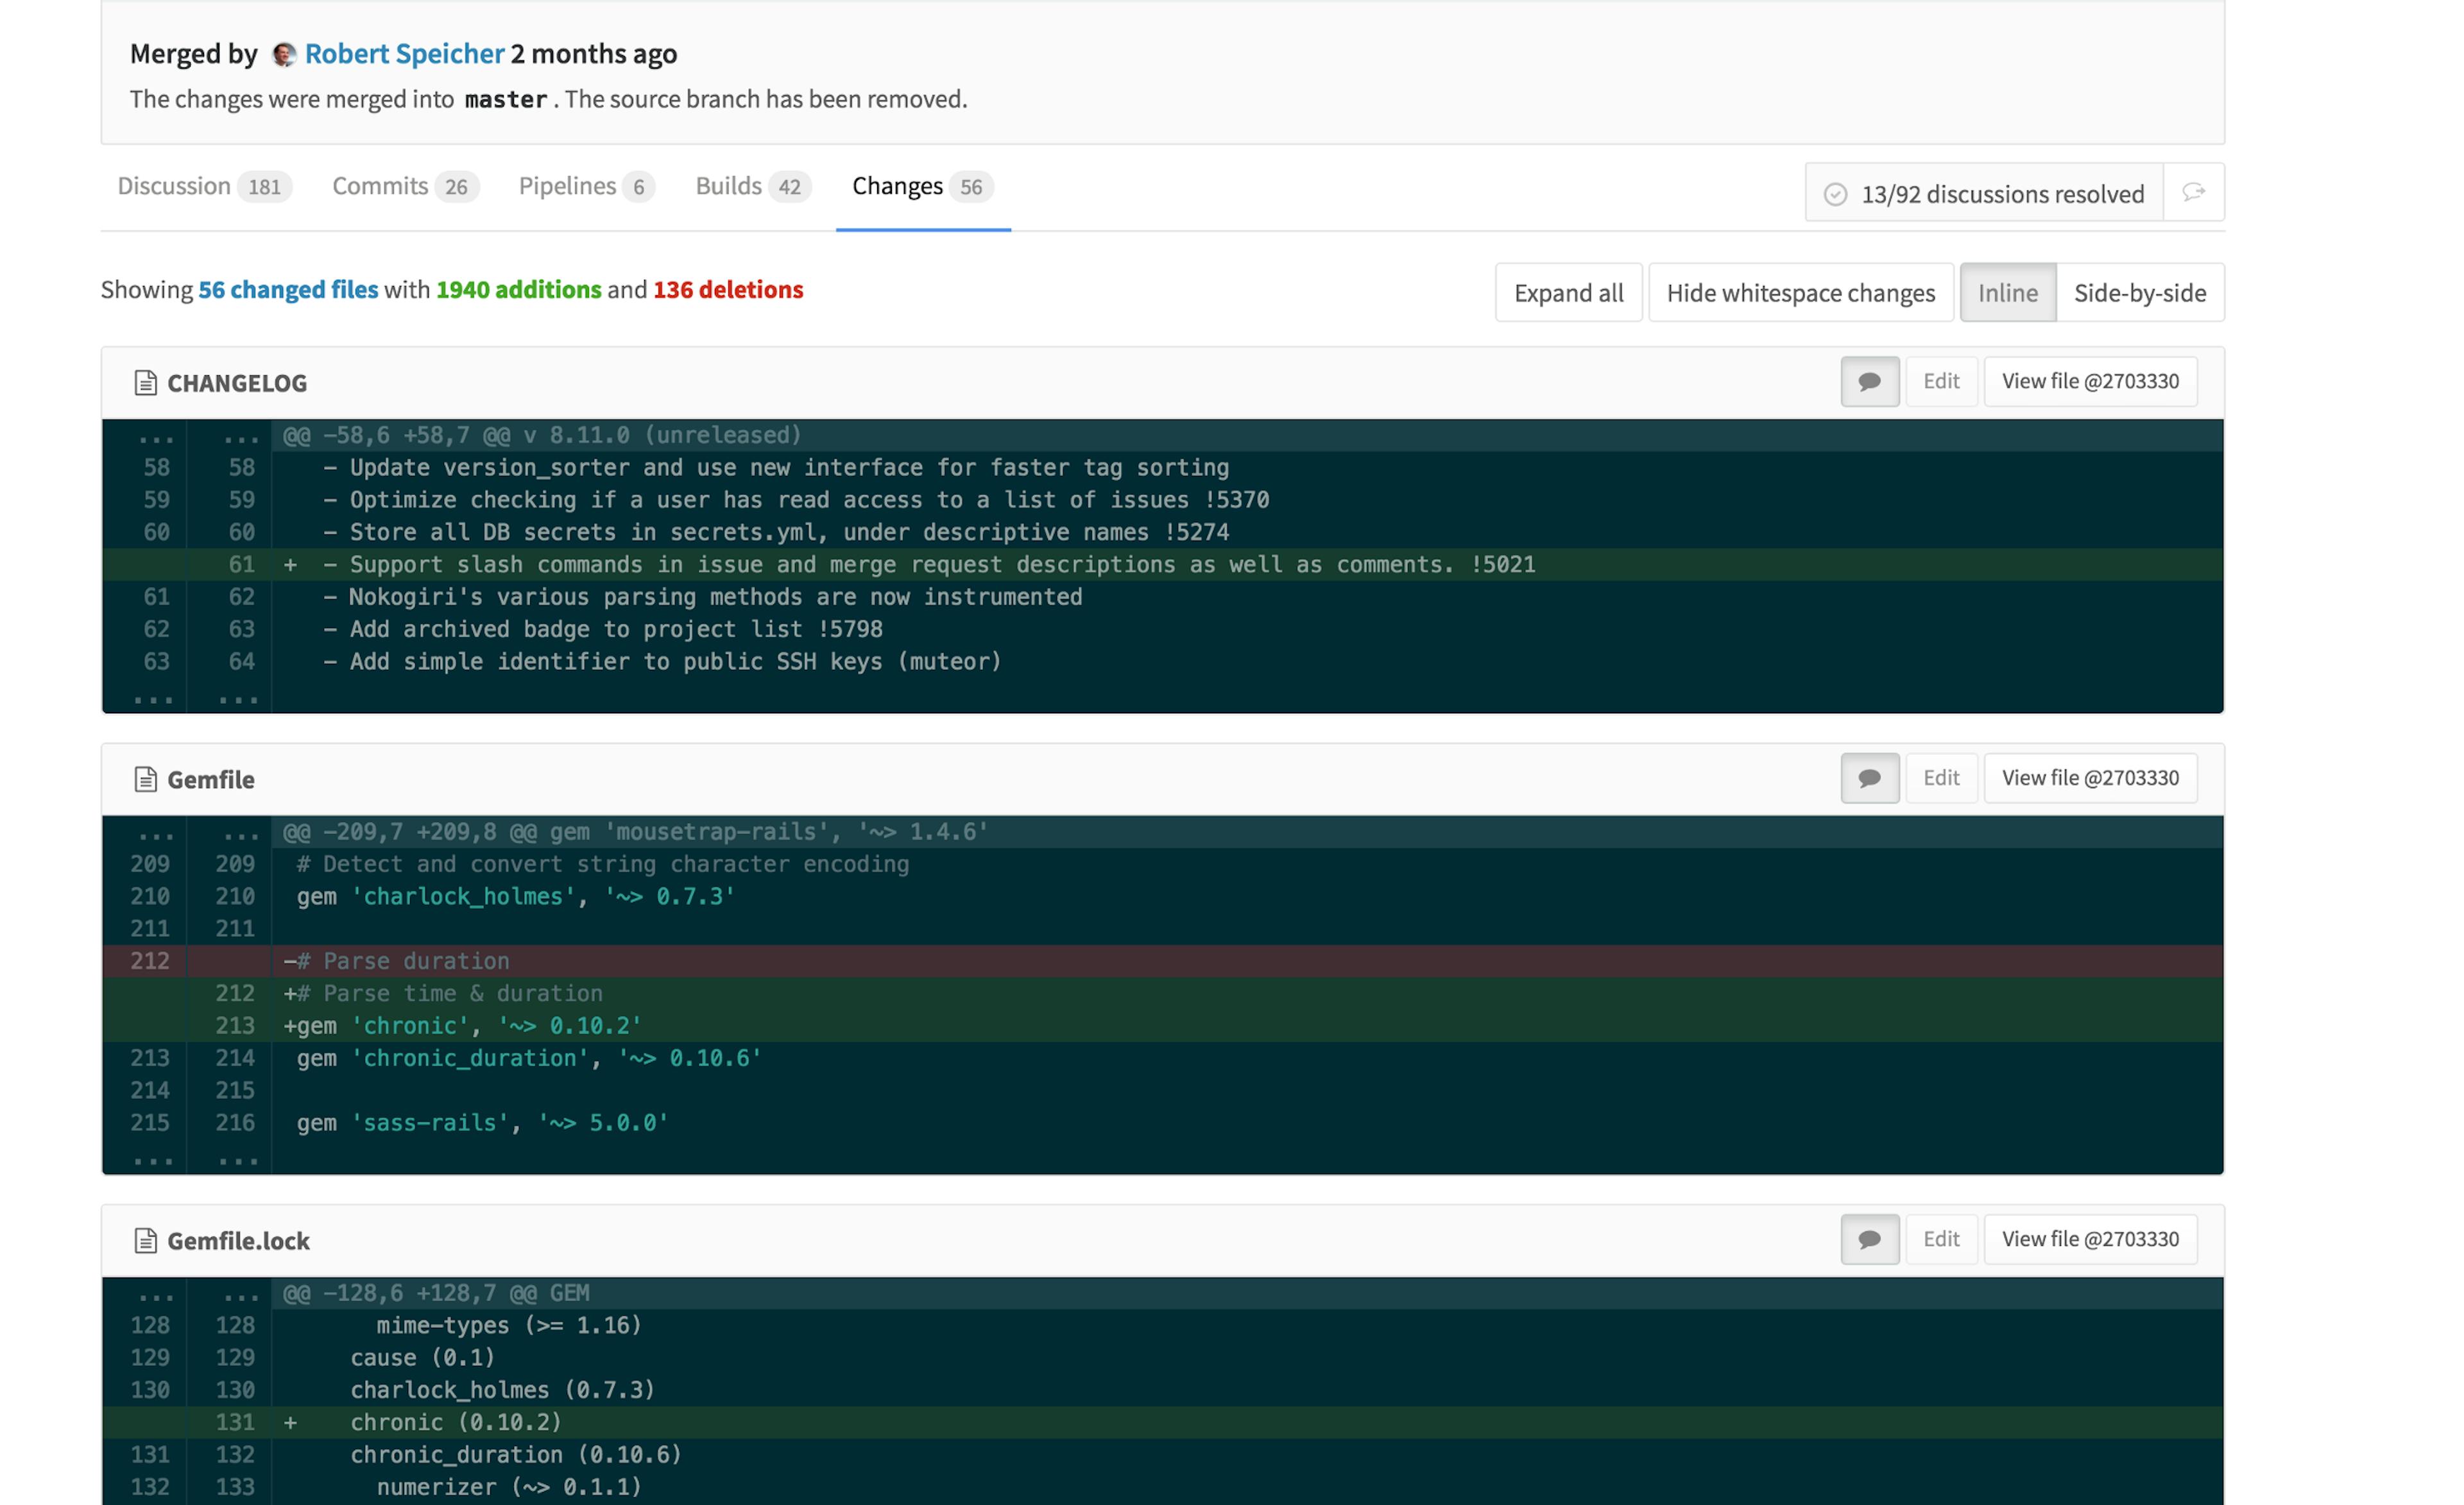The height and width of the screenshot is (1505, 2464).
Task: Switch diff view to Inline
Action: click(2006, 292)
